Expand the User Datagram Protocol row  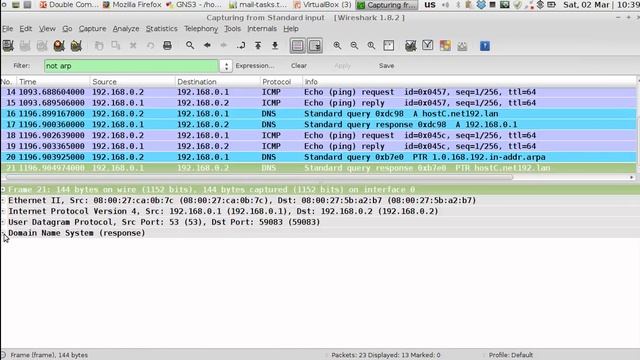3,222
